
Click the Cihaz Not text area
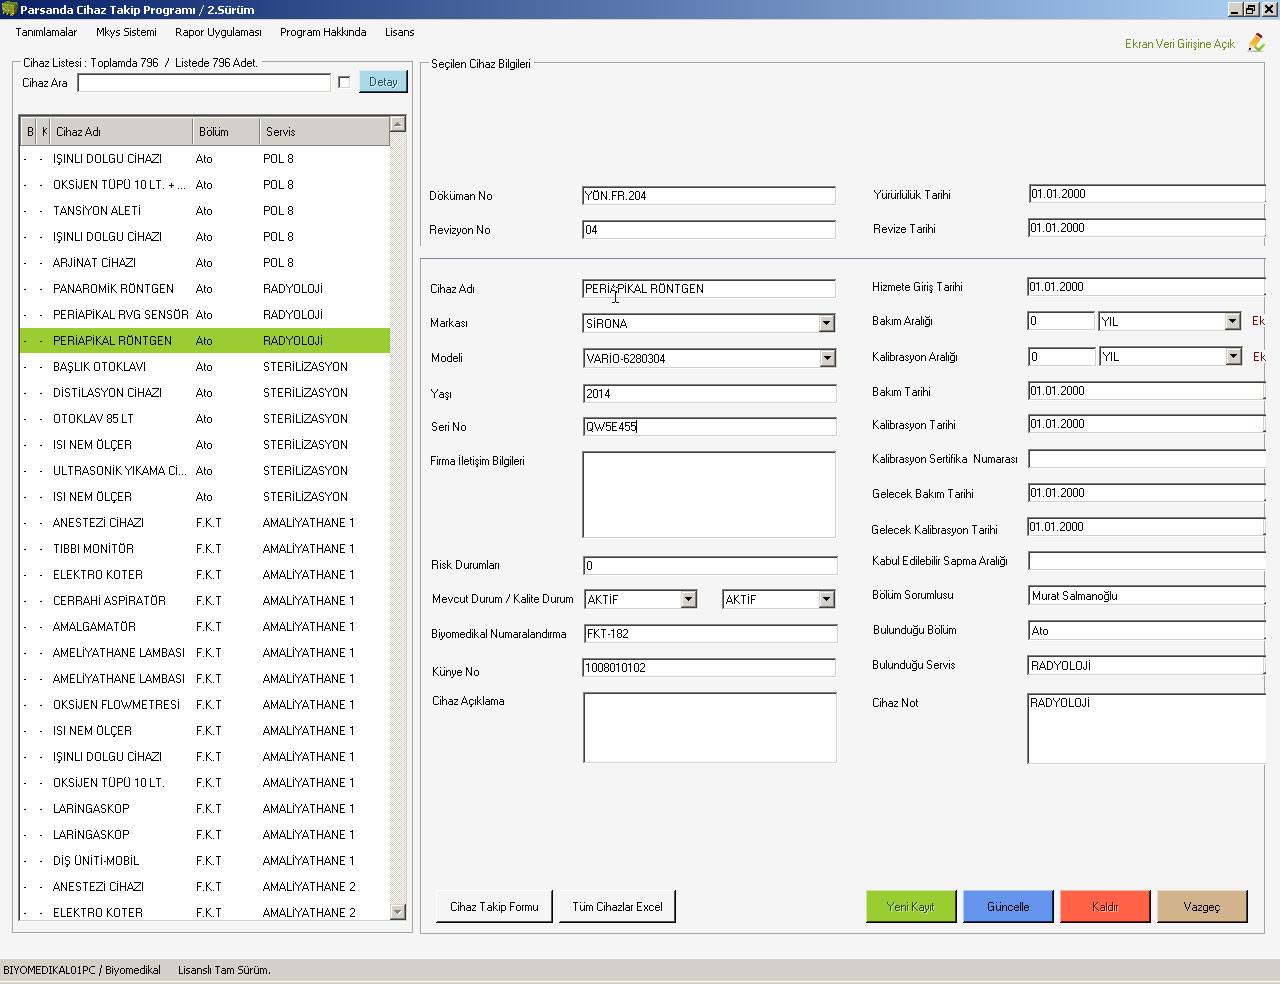click(x=1147, y=729)
